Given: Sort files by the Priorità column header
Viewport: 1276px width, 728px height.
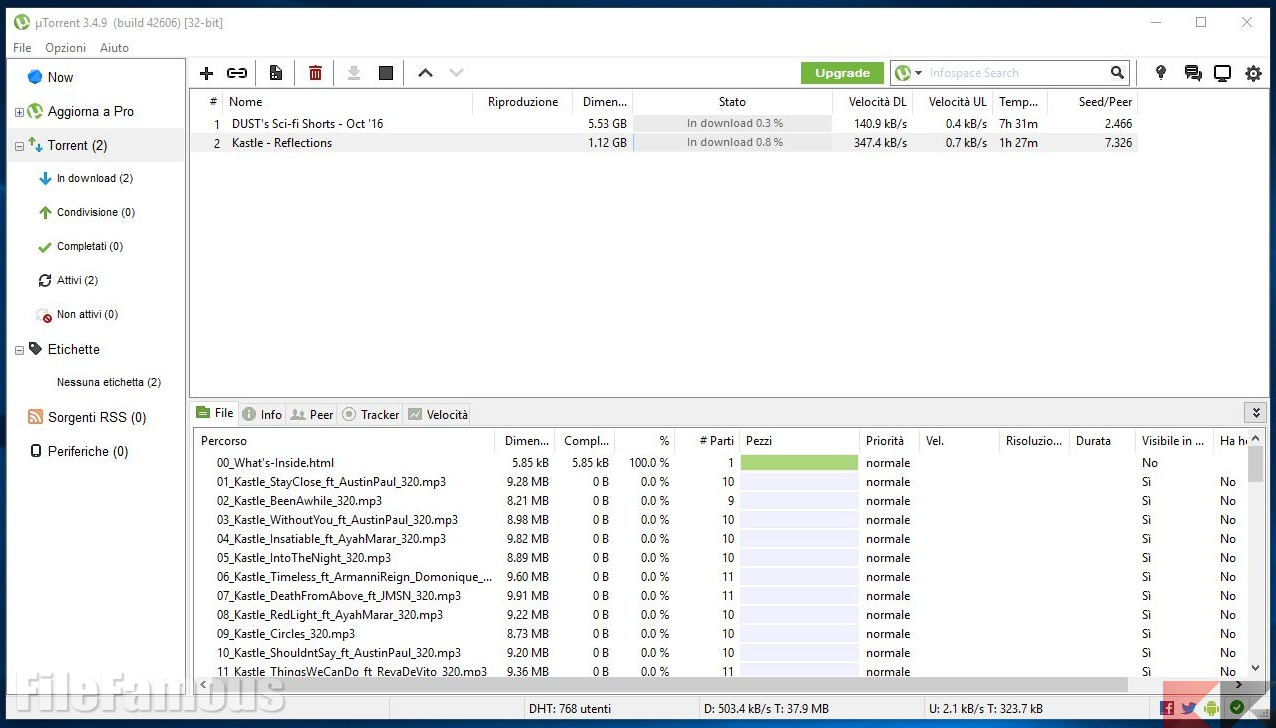Looking at the screenshot, I should pos(890,441).
